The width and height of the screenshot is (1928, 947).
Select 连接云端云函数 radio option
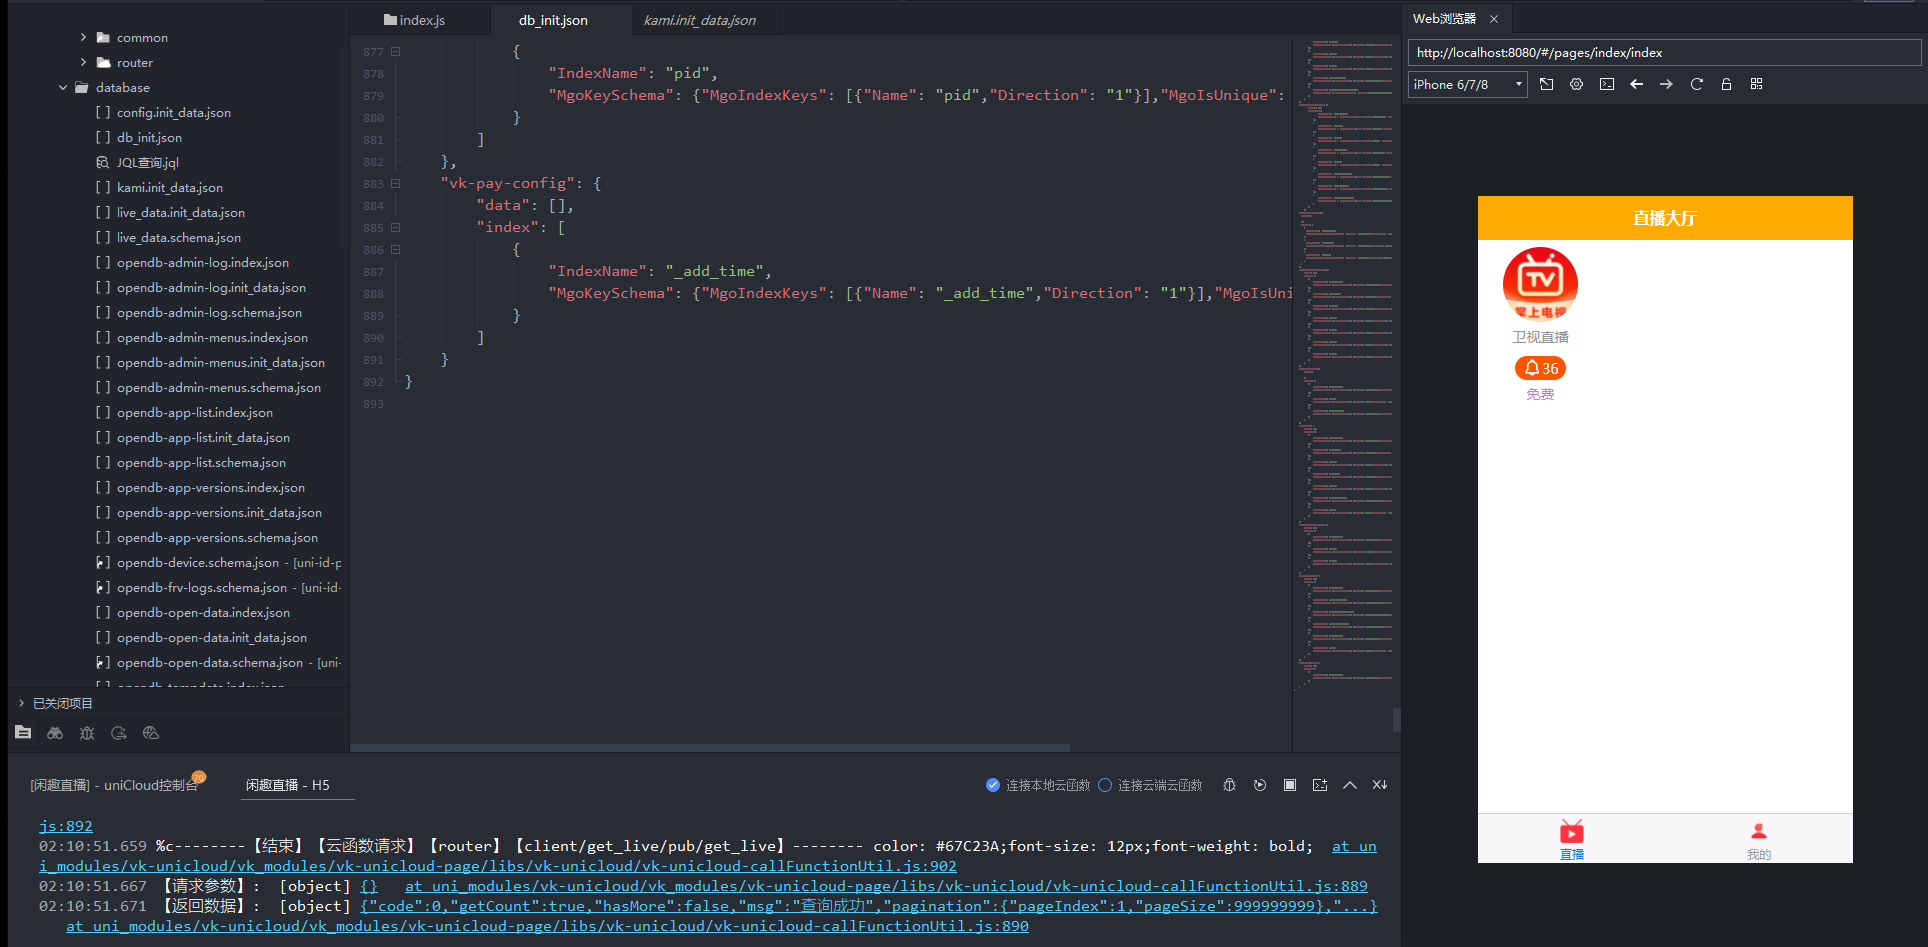pos(1105,785)
